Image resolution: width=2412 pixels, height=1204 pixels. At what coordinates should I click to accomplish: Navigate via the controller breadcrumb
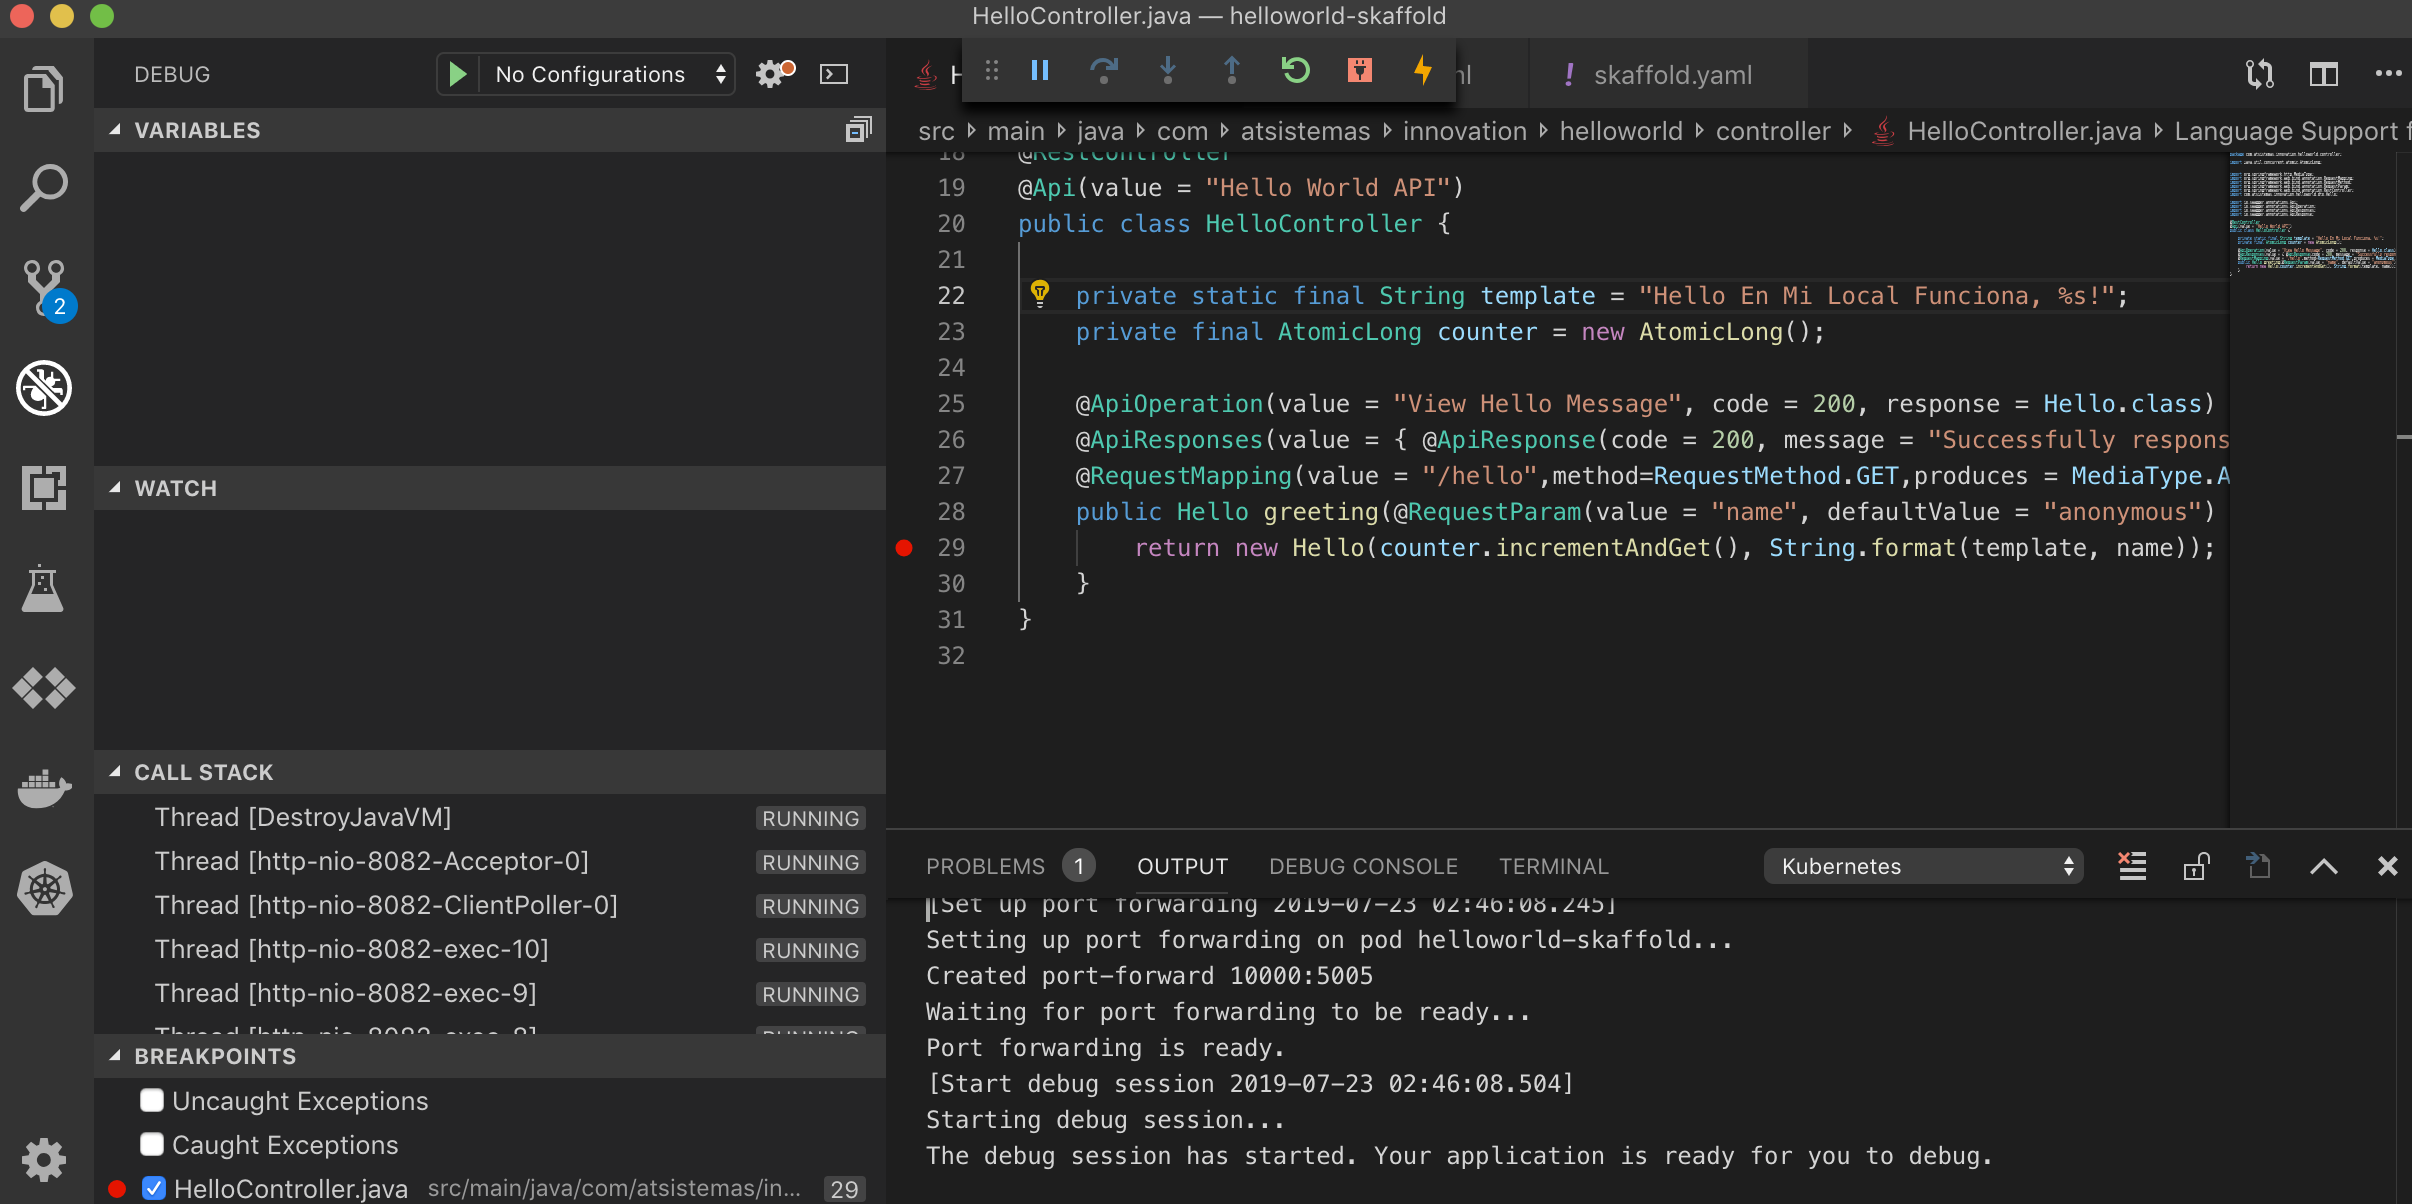(x=1772, y=130)
